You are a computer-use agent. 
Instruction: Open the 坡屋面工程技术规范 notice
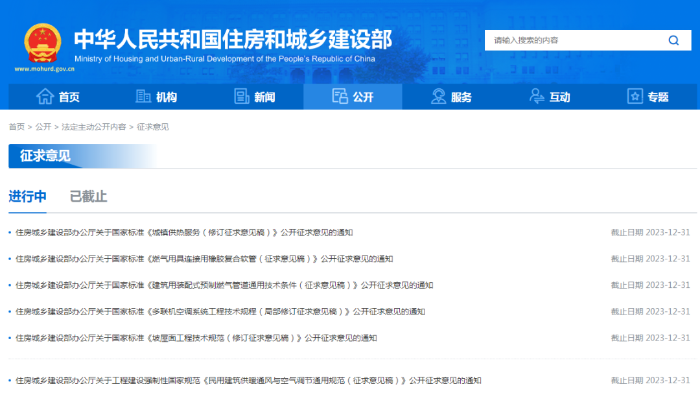[196, 338]
